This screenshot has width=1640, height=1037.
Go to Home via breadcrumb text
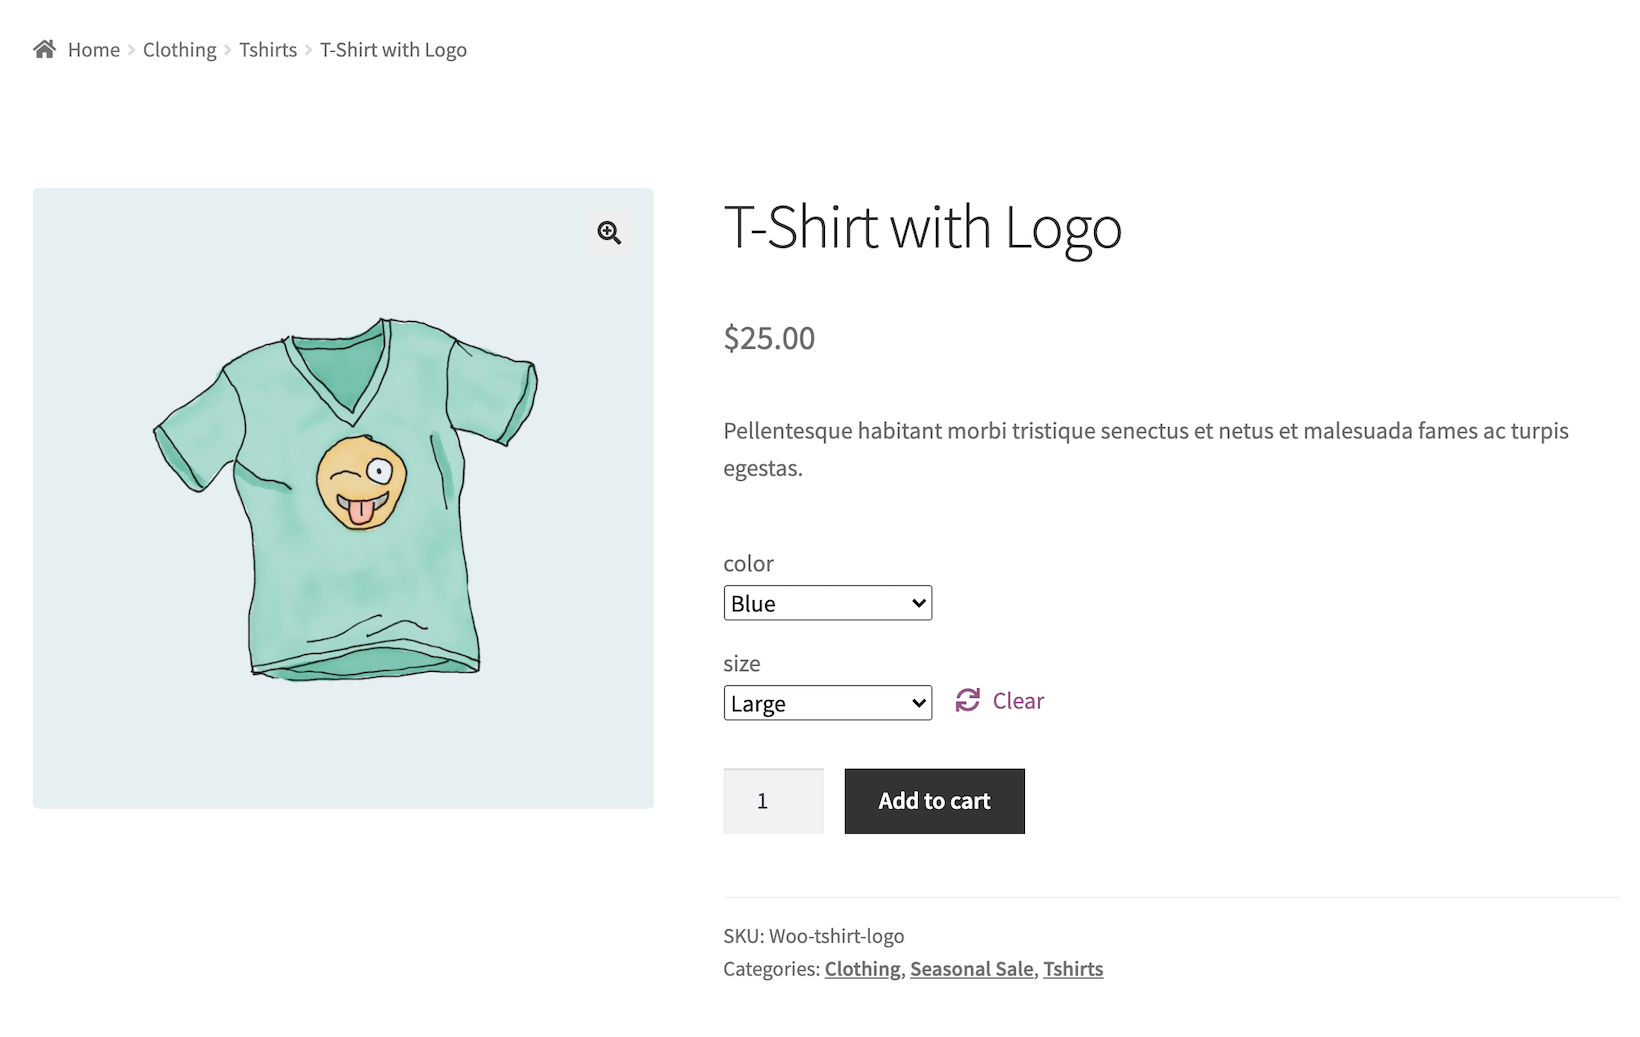click(94, 50)
